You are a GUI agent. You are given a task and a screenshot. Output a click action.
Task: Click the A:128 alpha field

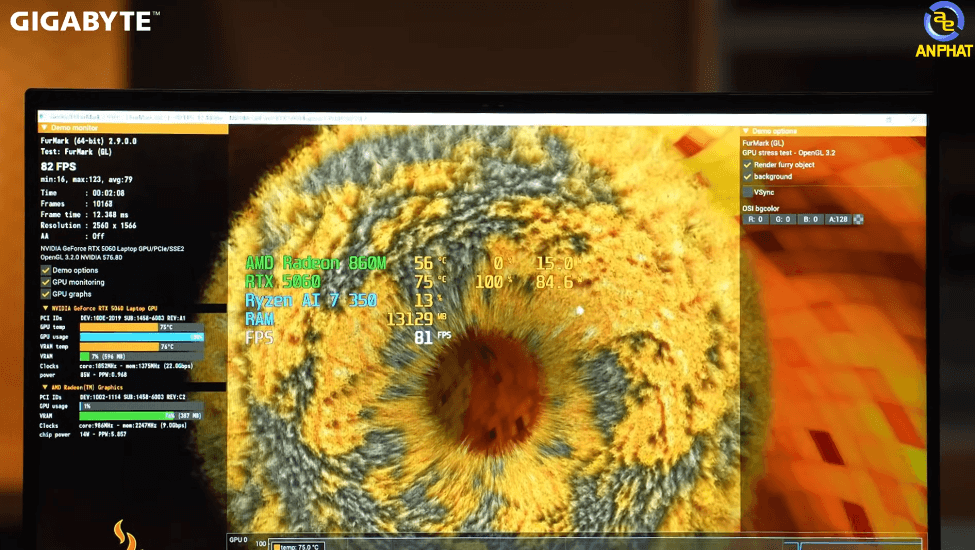pos(838,219)
